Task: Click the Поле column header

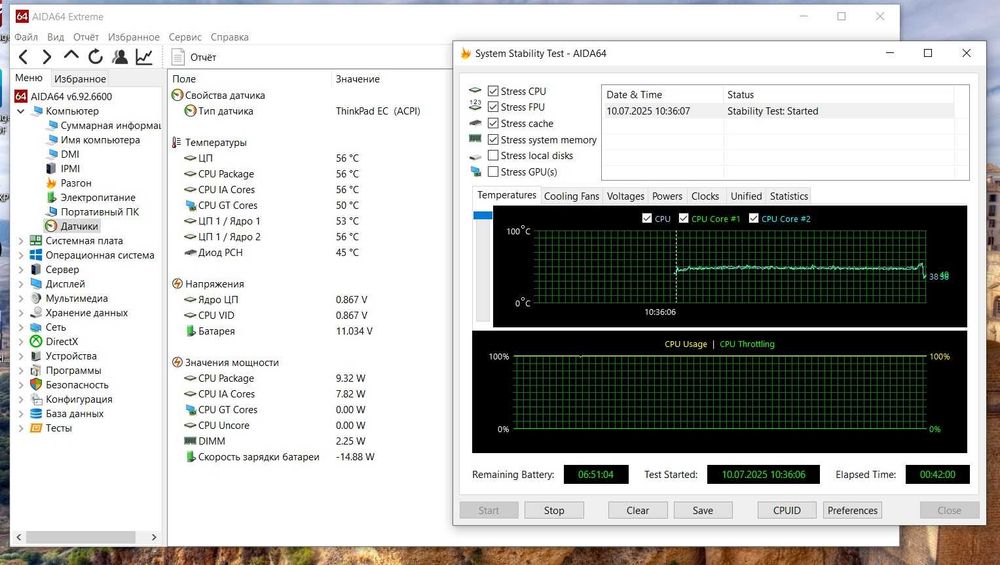Action: tap(184, 79)
